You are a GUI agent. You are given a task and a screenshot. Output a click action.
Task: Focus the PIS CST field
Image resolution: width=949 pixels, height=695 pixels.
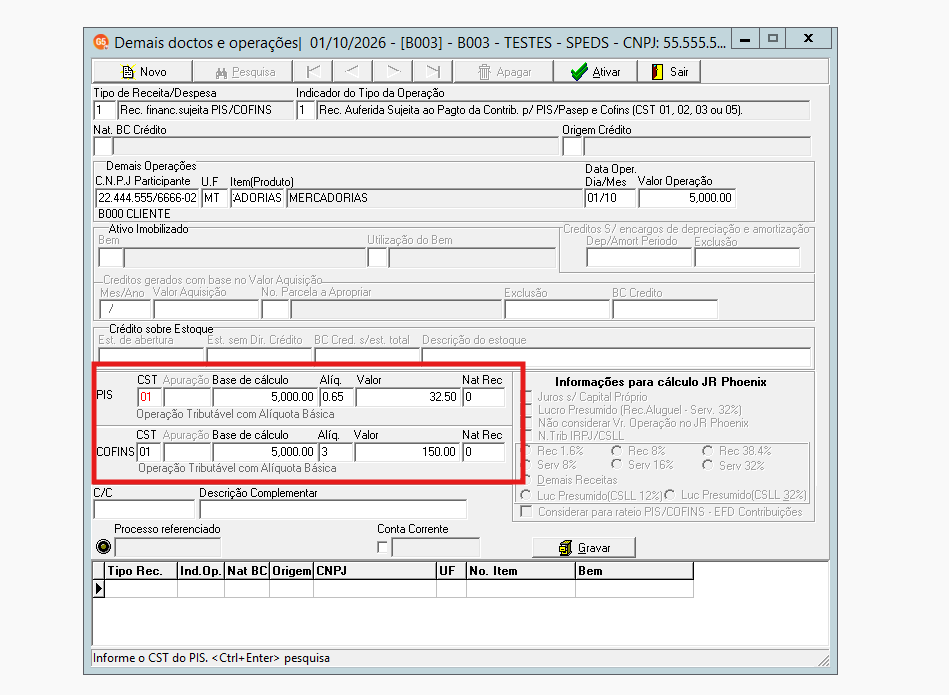(149, 397)
